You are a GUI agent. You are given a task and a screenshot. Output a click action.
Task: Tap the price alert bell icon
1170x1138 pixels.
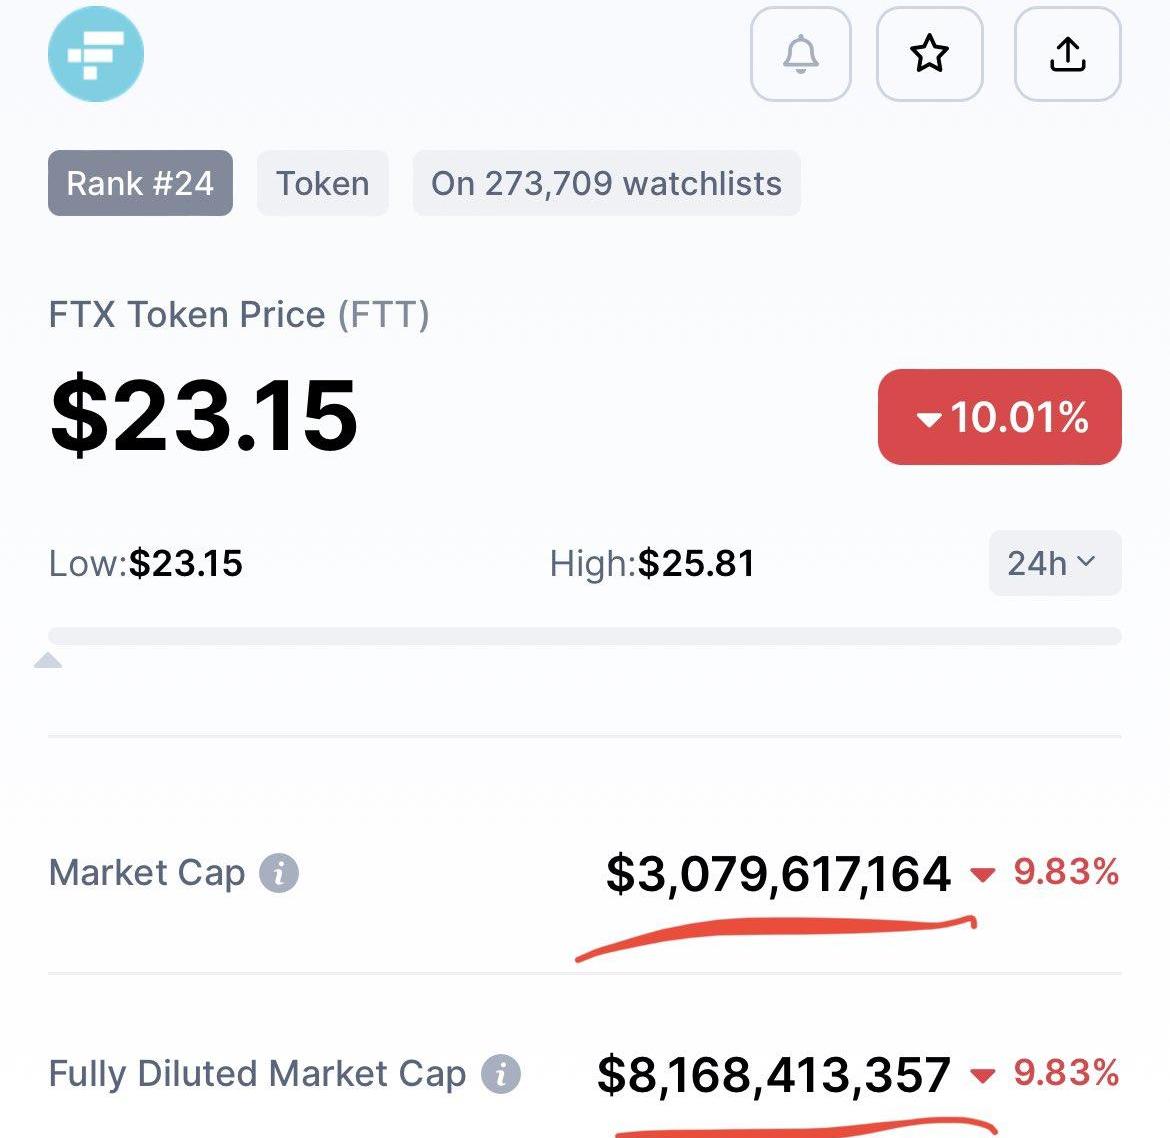(x=801, y=54)
